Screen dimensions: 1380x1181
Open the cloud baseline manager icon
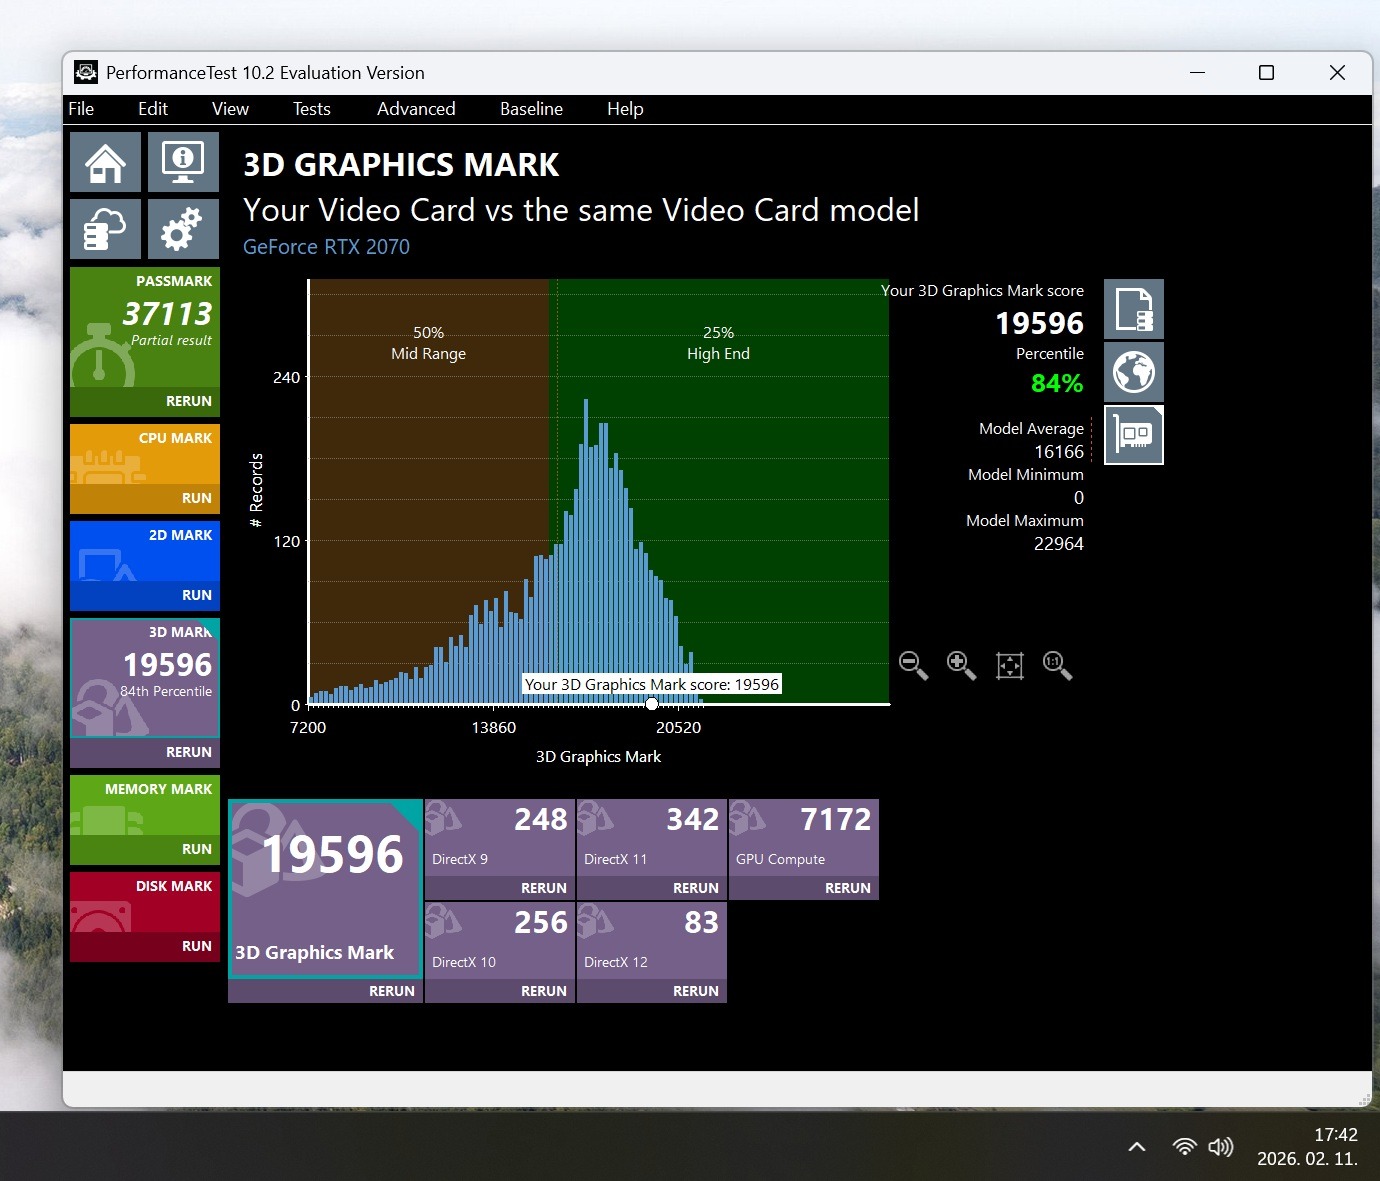(105, 229)
